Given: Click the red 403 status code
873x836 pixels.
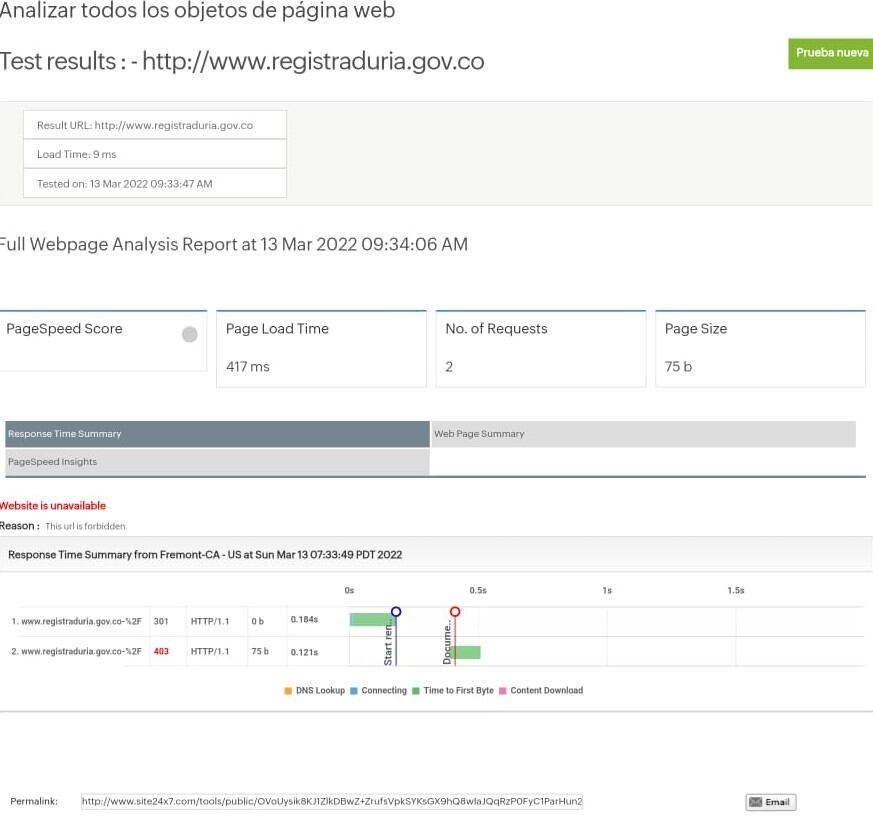Looking at the screenshot, I should (161, 652).
